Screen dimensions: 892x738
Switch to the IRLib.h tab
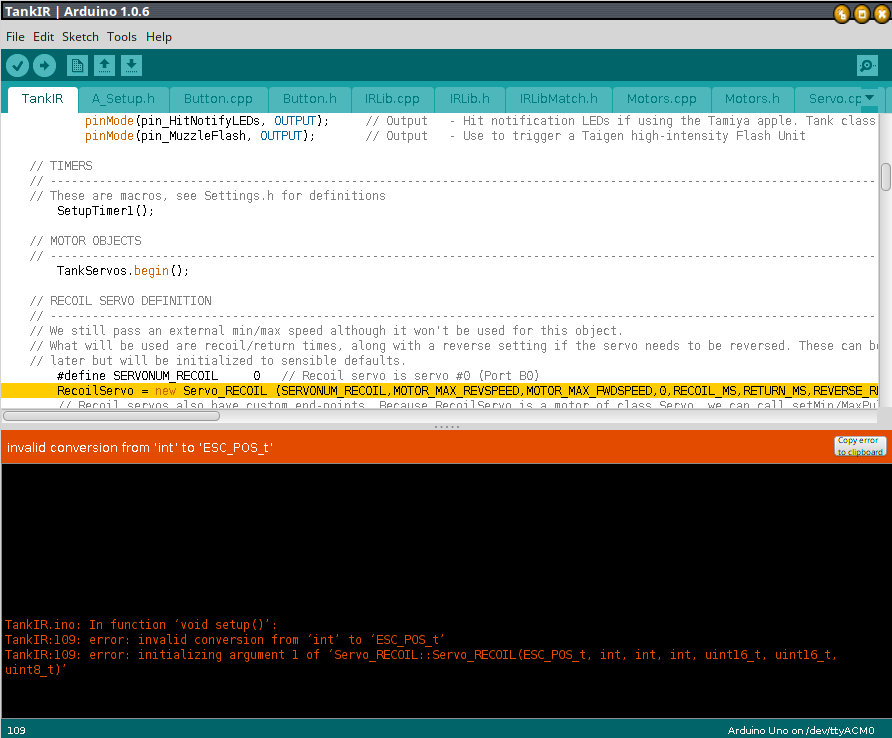coord(469,99)
